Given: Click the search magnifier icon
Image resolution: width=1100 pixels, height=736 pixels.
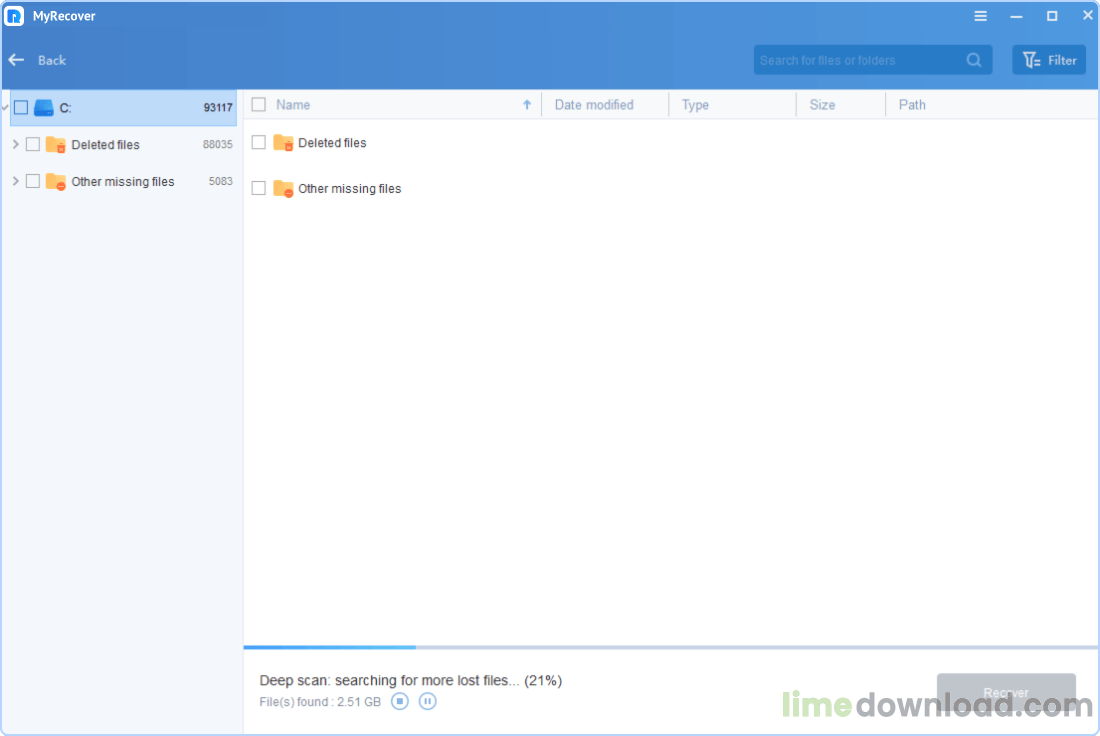Looking at the screenshot, I should 974,60.
